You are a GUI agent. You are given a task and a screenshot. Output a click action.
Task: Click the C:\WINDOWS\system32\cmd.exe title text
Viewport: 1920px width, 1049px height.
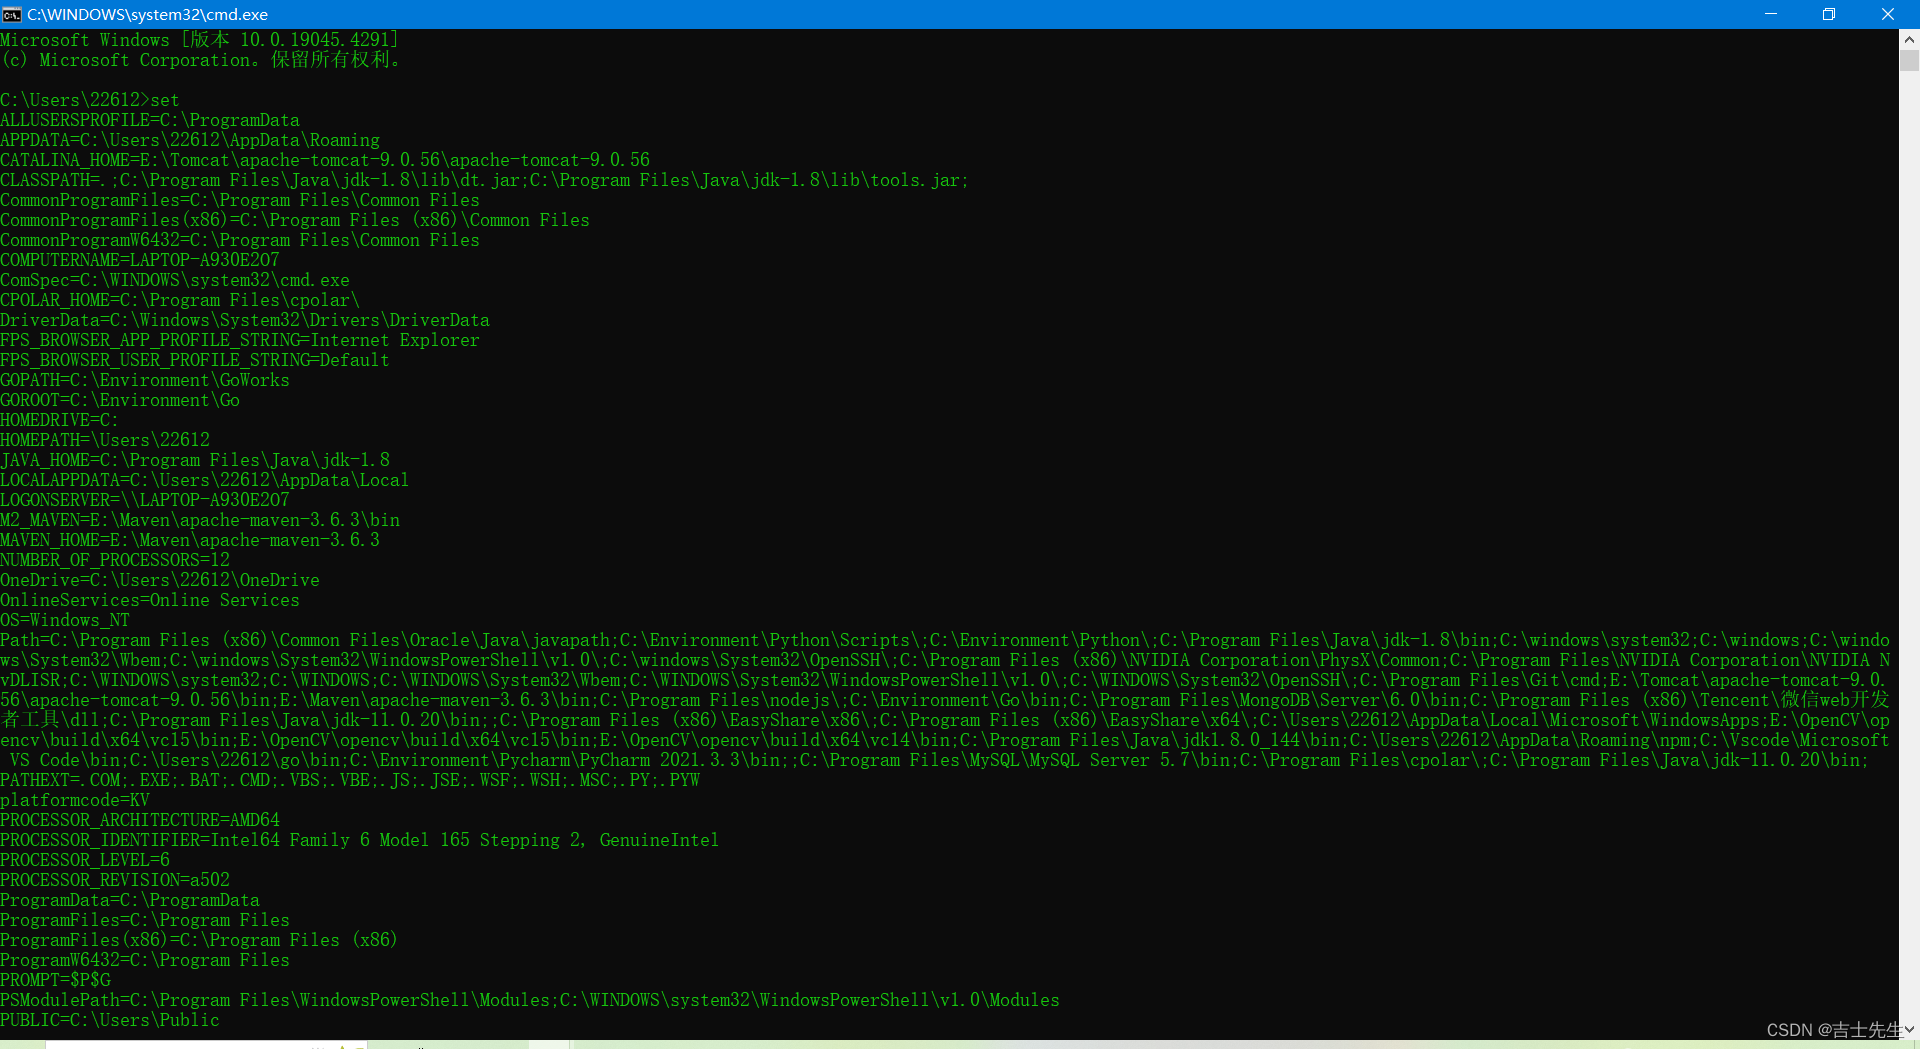(x=147, y=14)
